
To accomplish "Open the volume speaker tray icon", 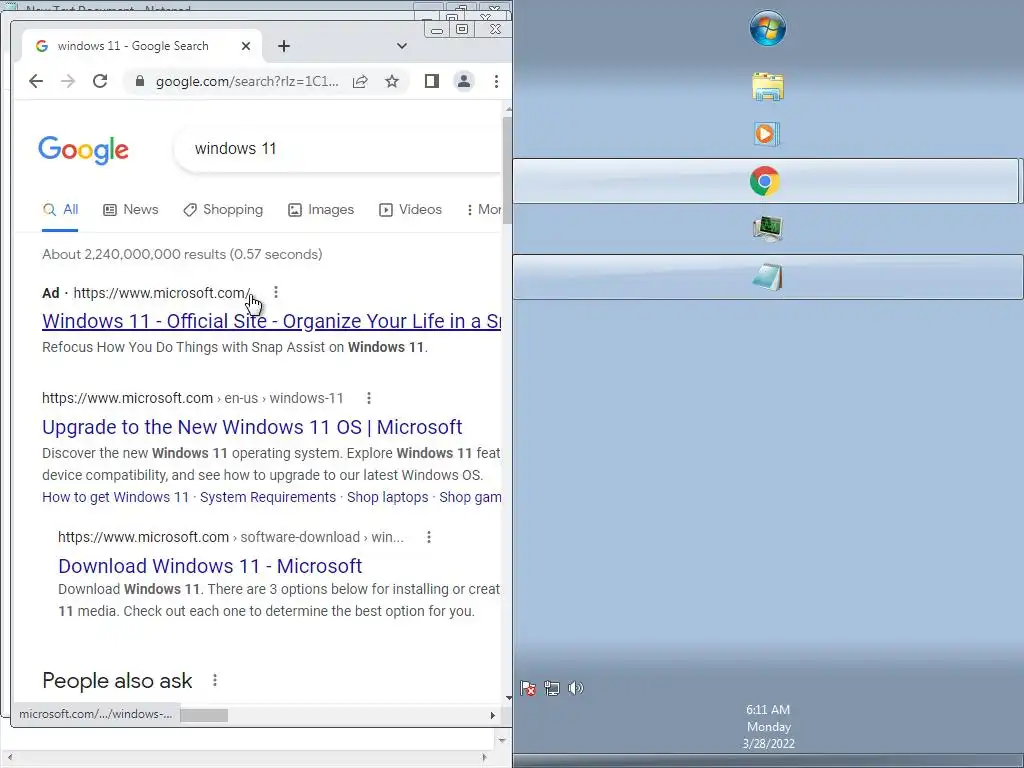I will [x=575, y=688].
